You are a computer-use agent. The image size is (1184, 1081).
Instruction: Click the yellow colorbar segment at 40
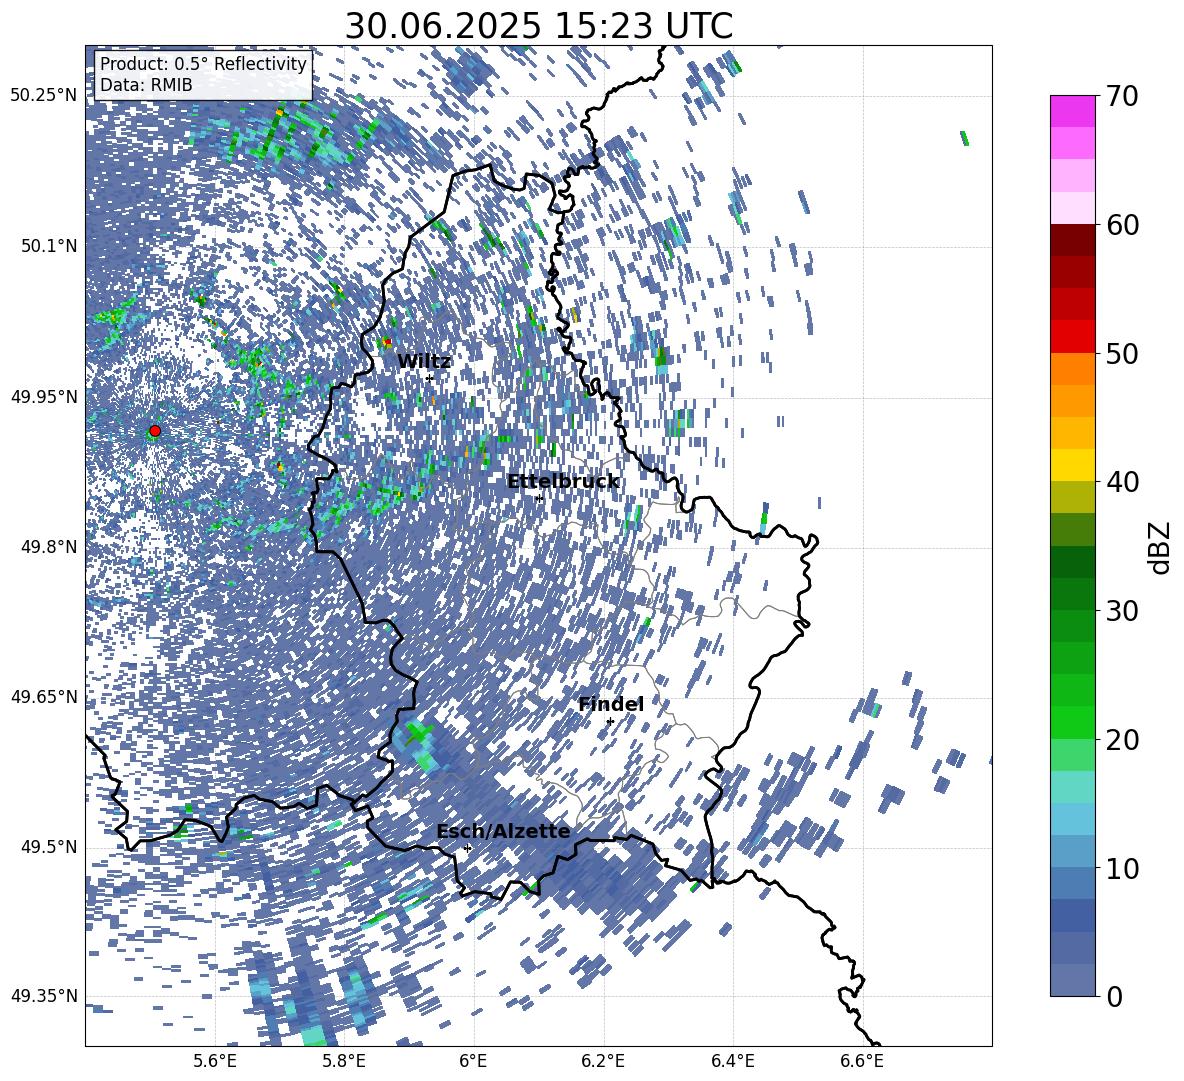(1073, 465)
